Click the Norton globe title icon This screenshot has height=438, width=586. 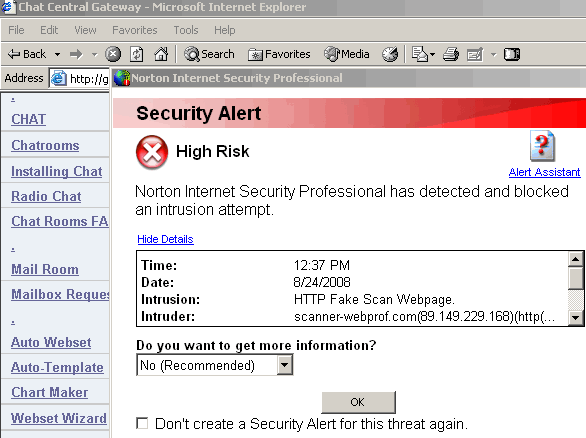(122, 78)
